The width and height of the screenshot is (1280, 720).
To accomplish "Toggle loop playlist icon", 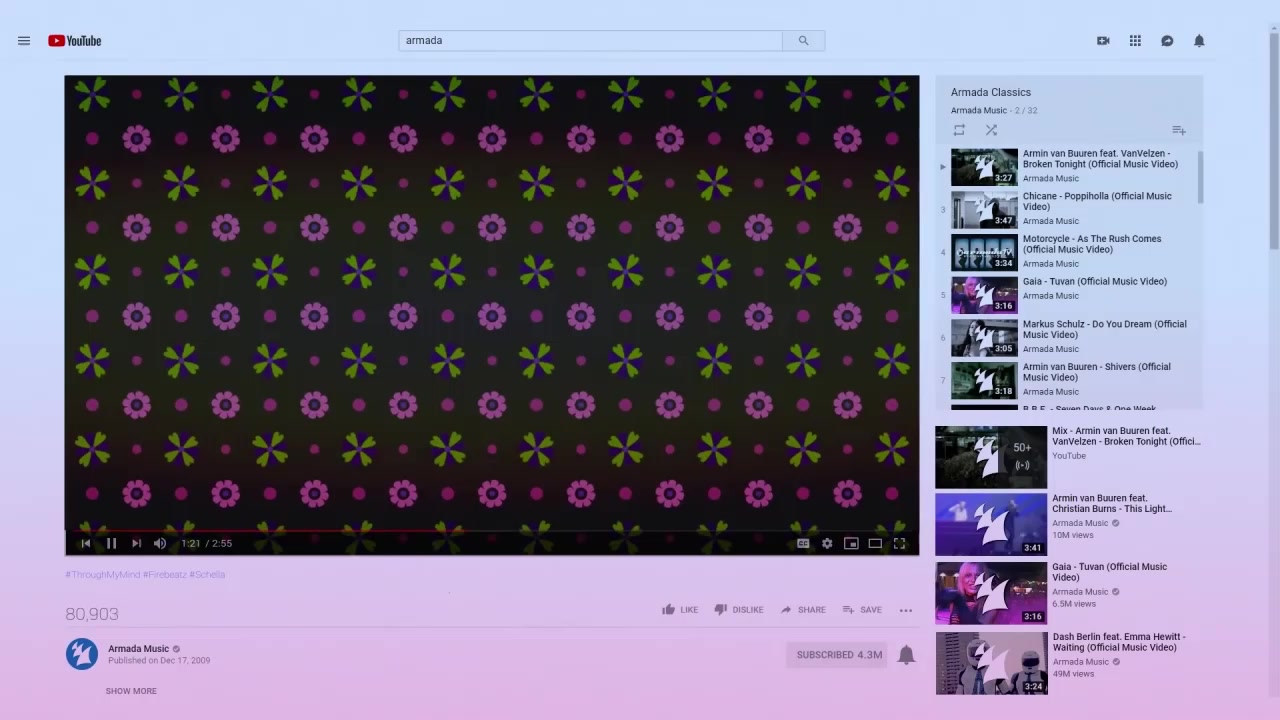I will click(959, 130).
